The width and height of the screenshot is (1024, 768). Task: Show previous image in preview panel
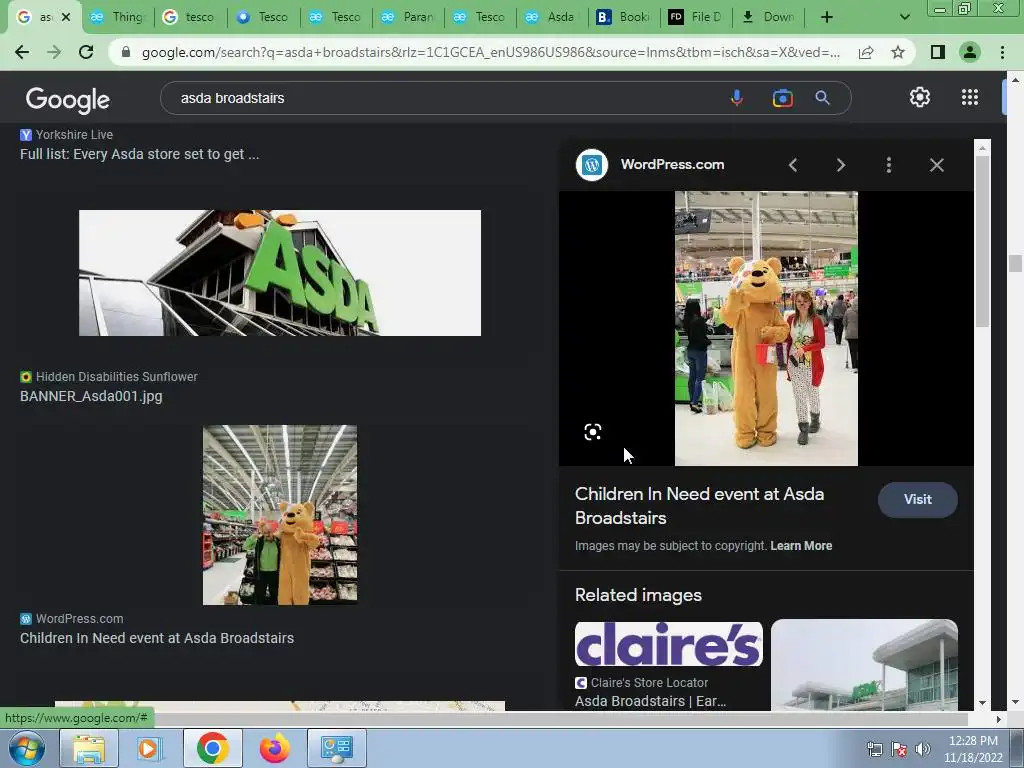793,165
